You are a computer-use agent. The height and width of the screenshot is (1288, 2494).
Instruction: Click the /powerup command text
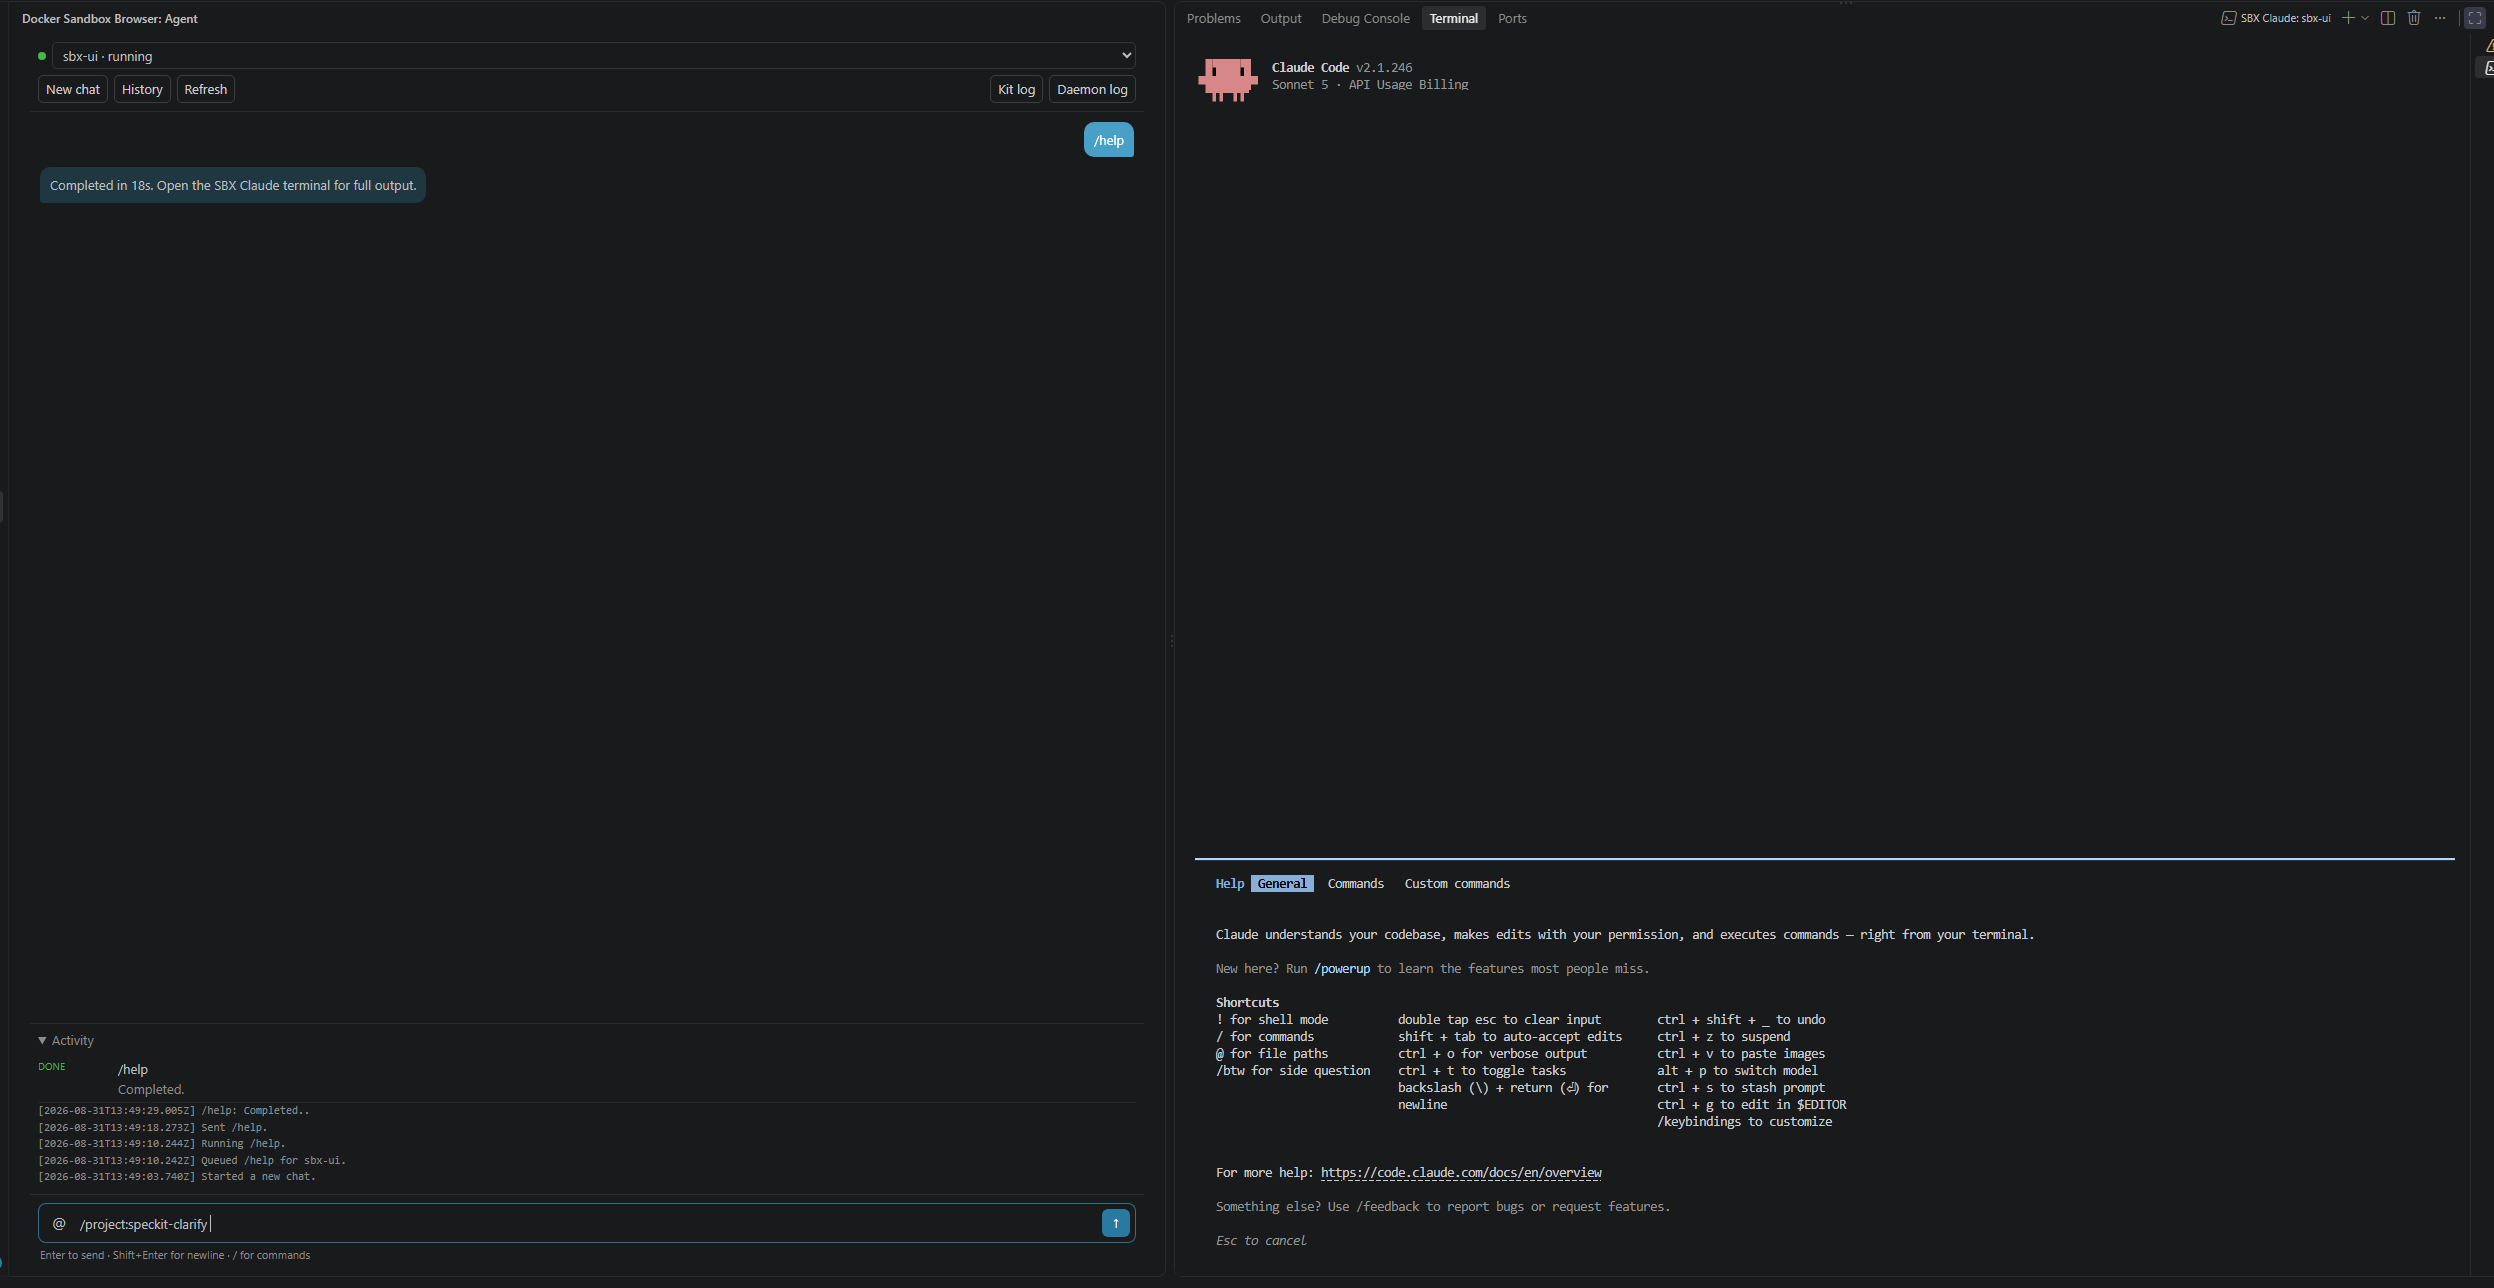click(x=1342, y=969)
